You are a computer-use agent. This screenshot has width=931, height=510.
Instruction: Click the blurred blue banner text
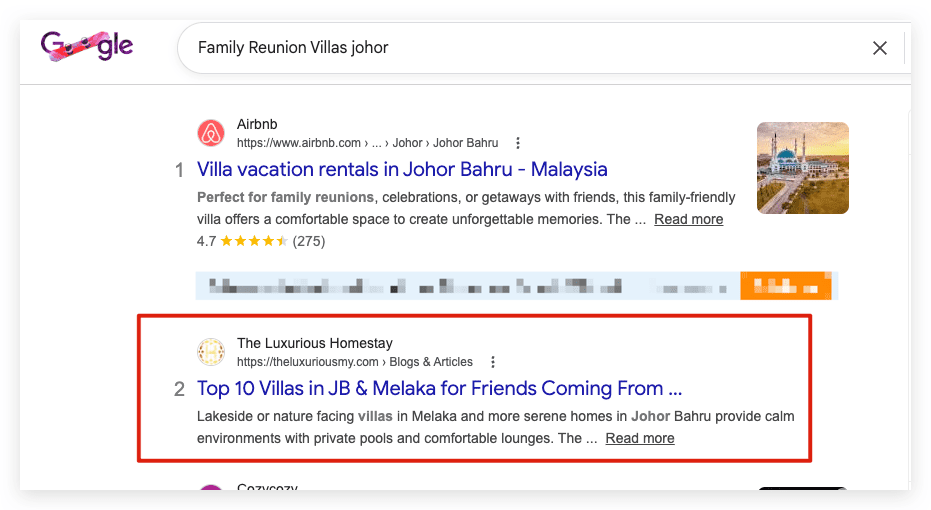[x=468, y=286]
